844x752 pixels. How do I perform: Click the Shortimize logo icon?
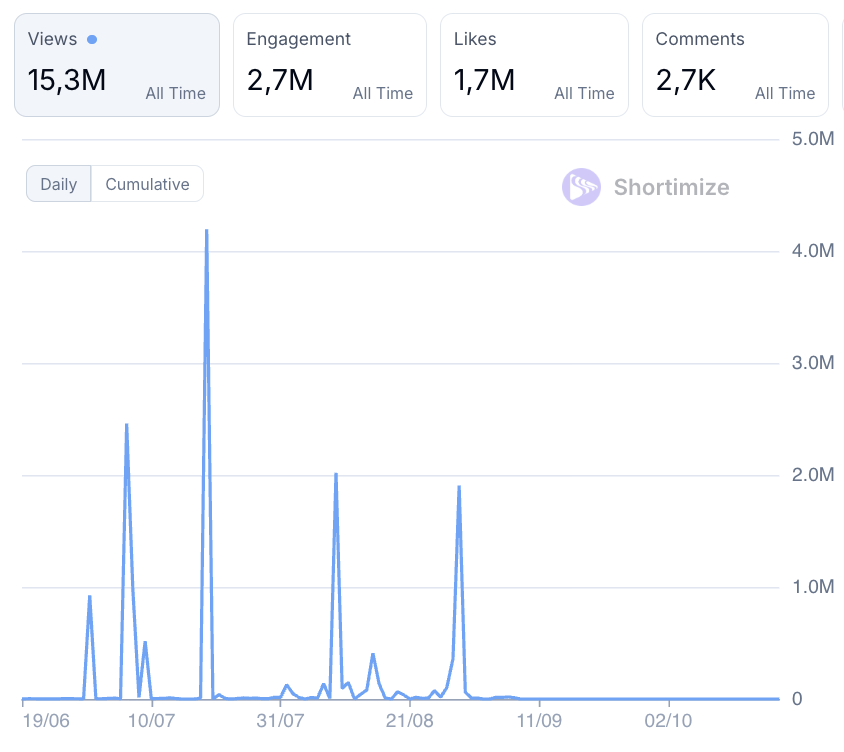581,187
